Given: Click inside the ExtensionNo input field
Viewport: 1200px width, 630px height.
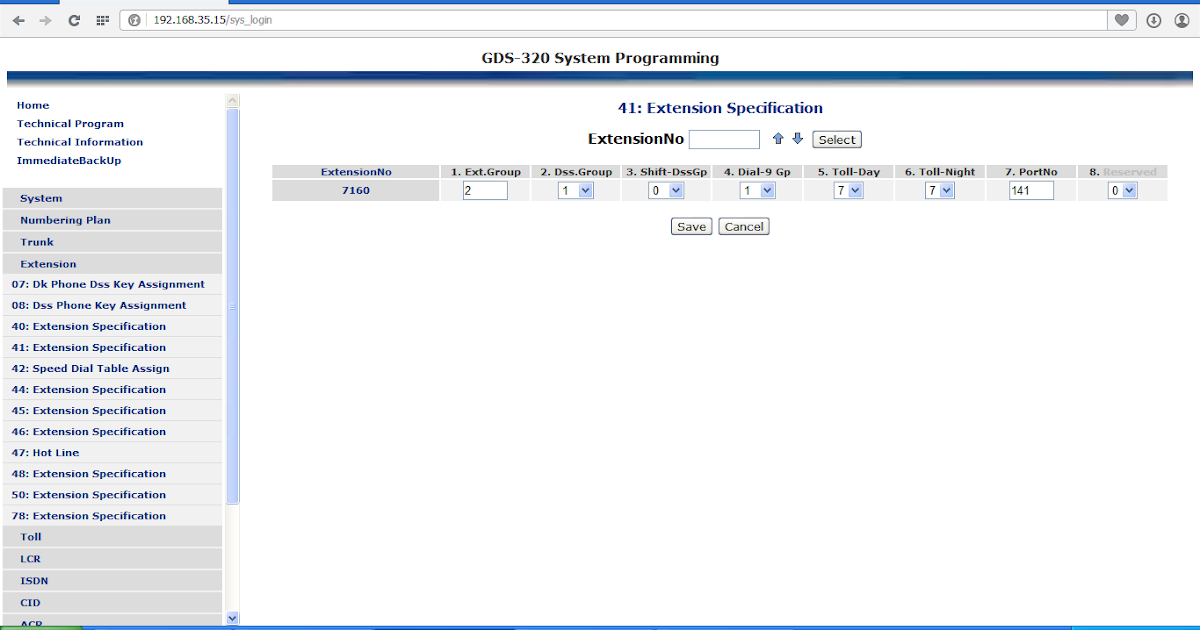Looking at the screenshot, I should click(723, 139).
